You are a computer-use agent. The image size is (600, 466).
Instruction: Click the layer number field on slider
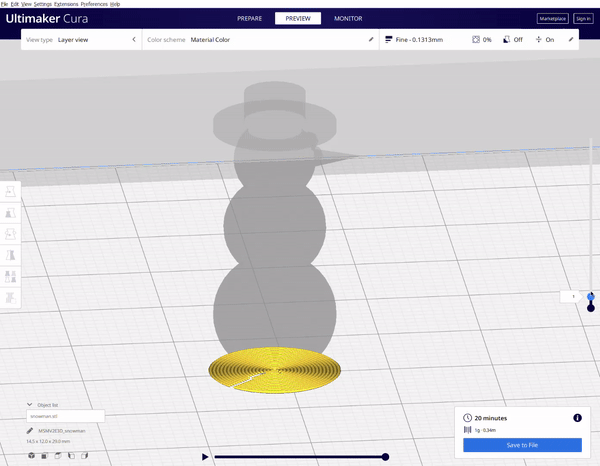click(x=573, y=296)
